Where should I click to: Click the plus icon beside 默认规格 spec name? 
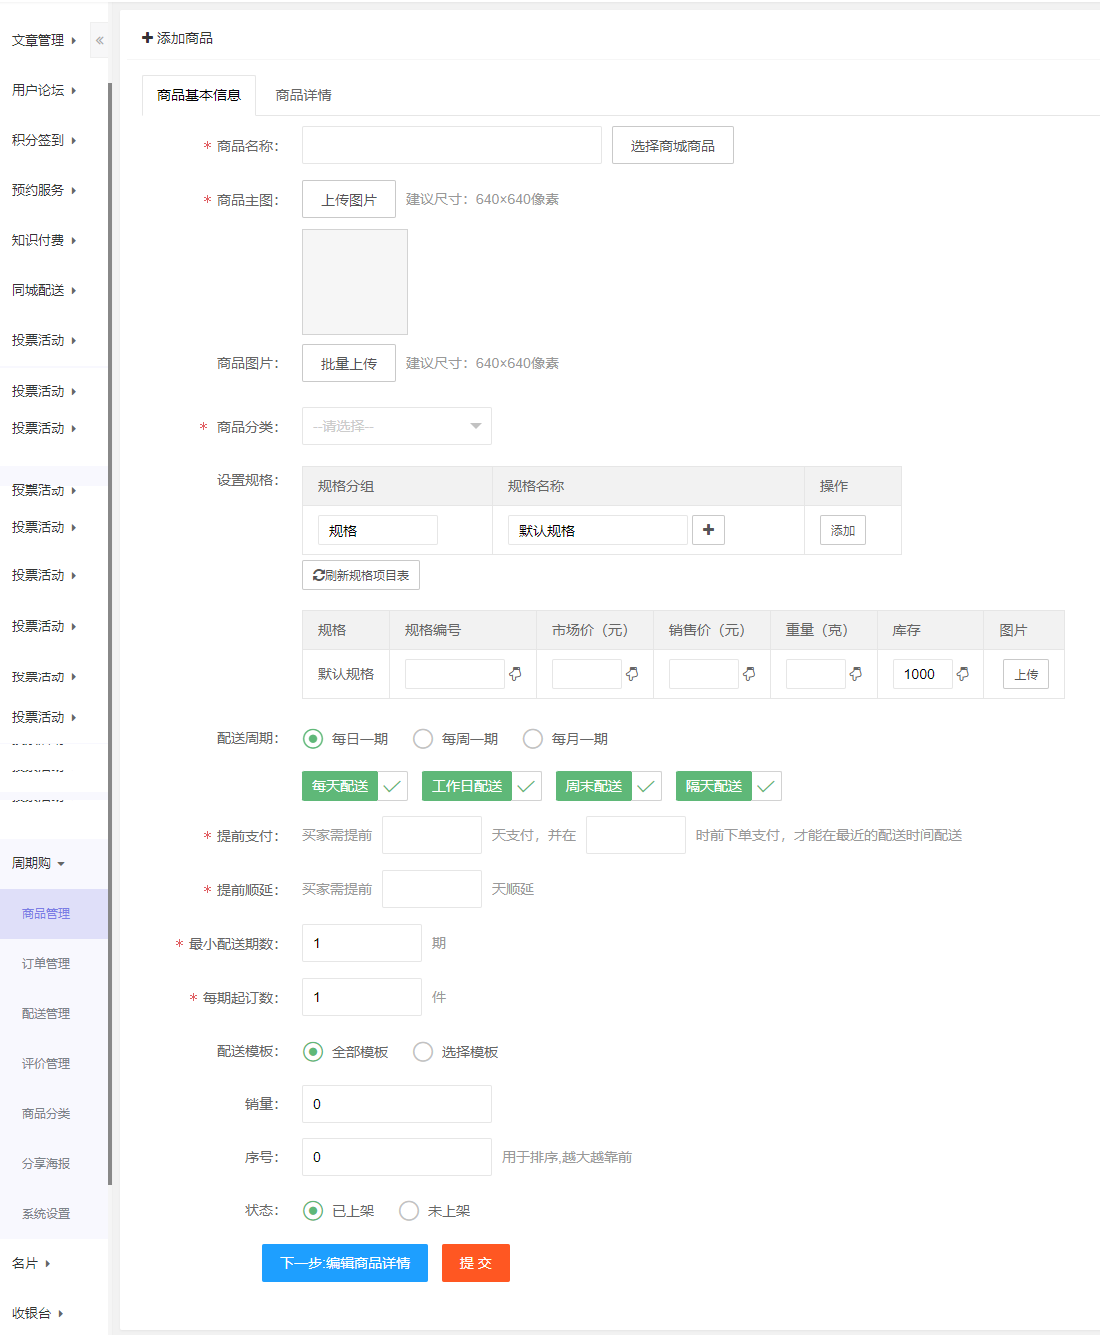pos(708,530)
